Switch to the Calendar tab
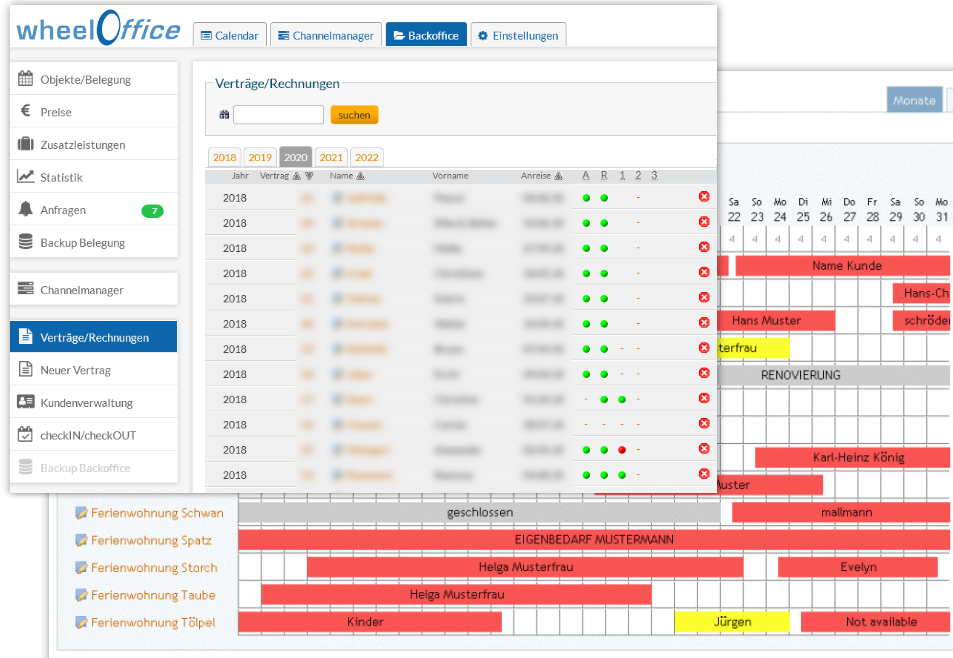The height and width of the screenshot is (658, 953). 229,35
